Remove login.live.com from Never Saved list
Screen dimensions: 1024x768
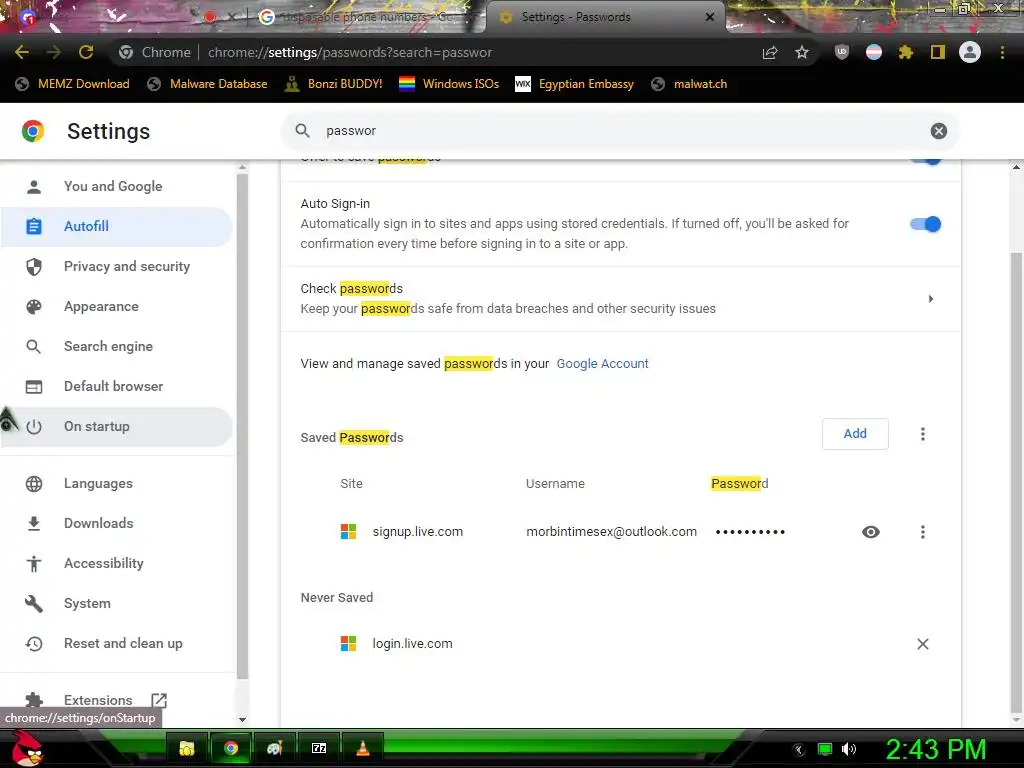[x=922, y=644]
